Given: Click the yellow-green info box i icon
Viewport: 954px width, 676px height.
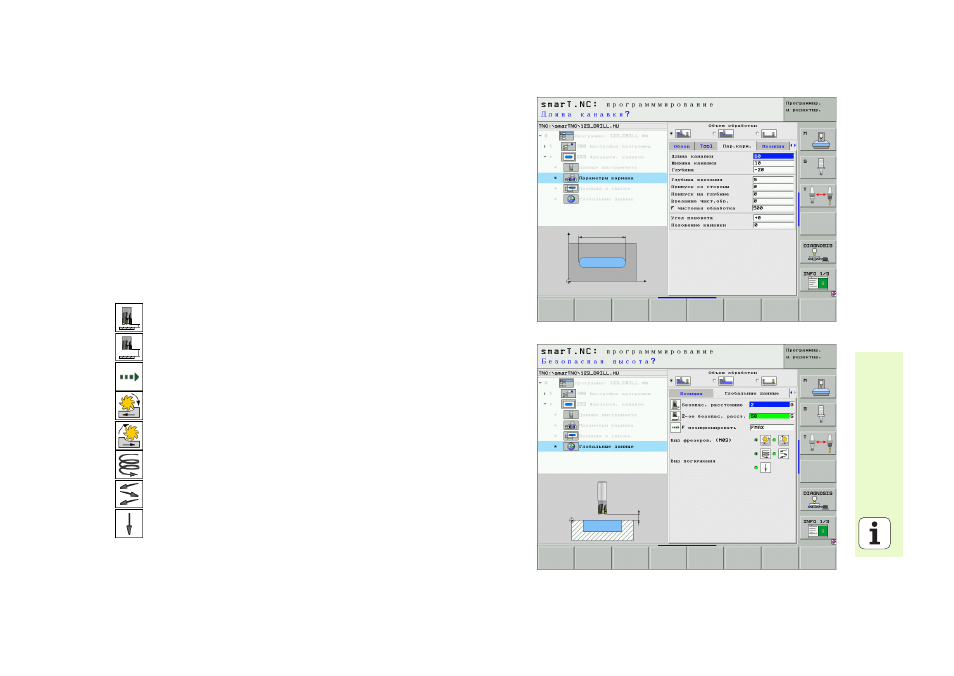Looking at the screenshot, I should 874,534.
